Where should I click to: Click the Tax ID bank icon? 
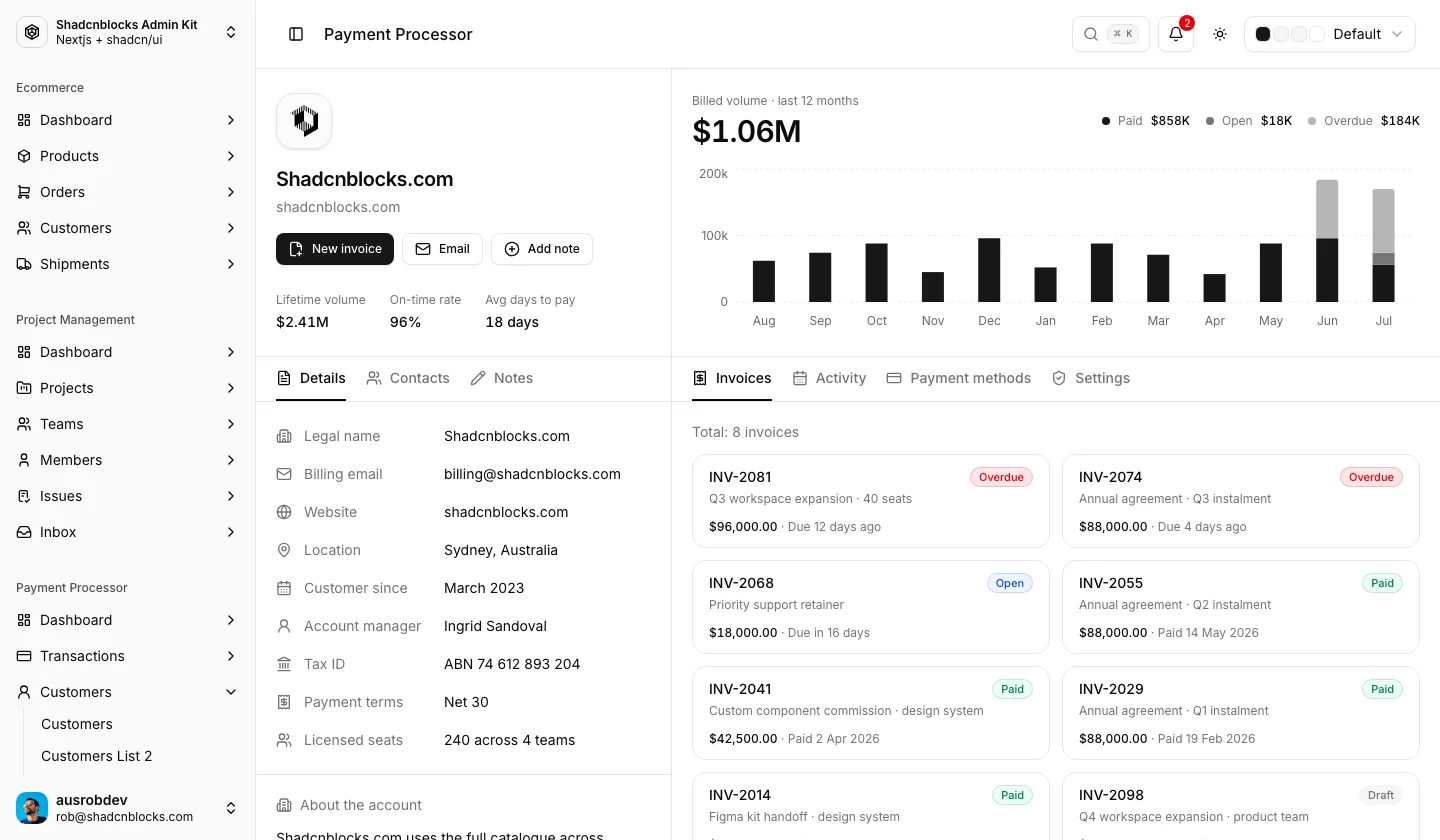(284, 664)
